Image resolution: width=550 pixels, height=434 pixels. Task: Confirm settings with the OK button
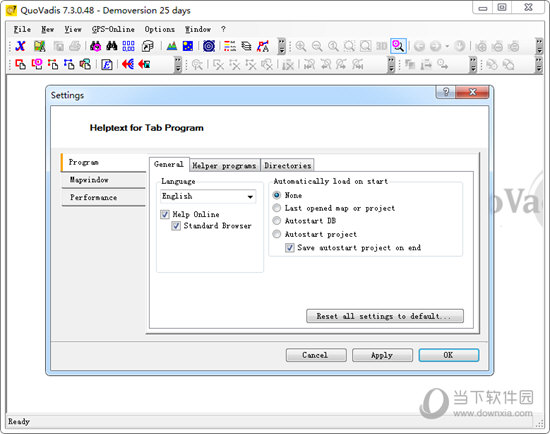pos(449,355)
